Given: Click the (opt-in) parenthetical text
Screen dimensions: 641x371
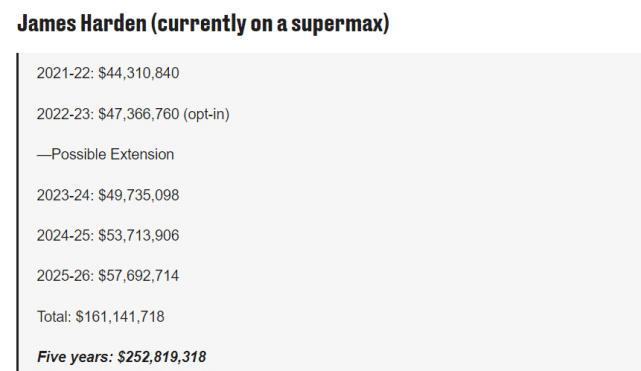Looking at the screenshot, I should point(206,114).
